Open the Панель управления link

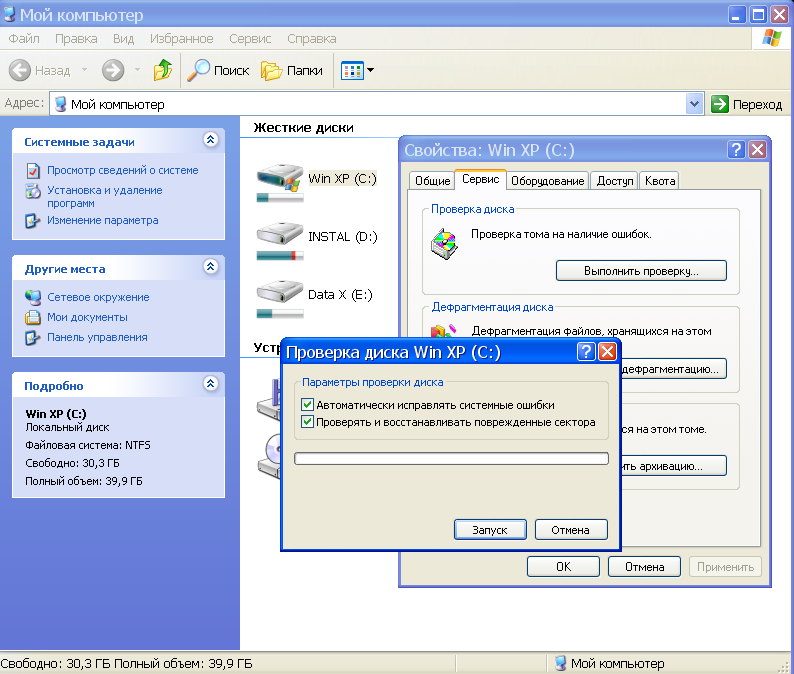(x=97, y=337)
